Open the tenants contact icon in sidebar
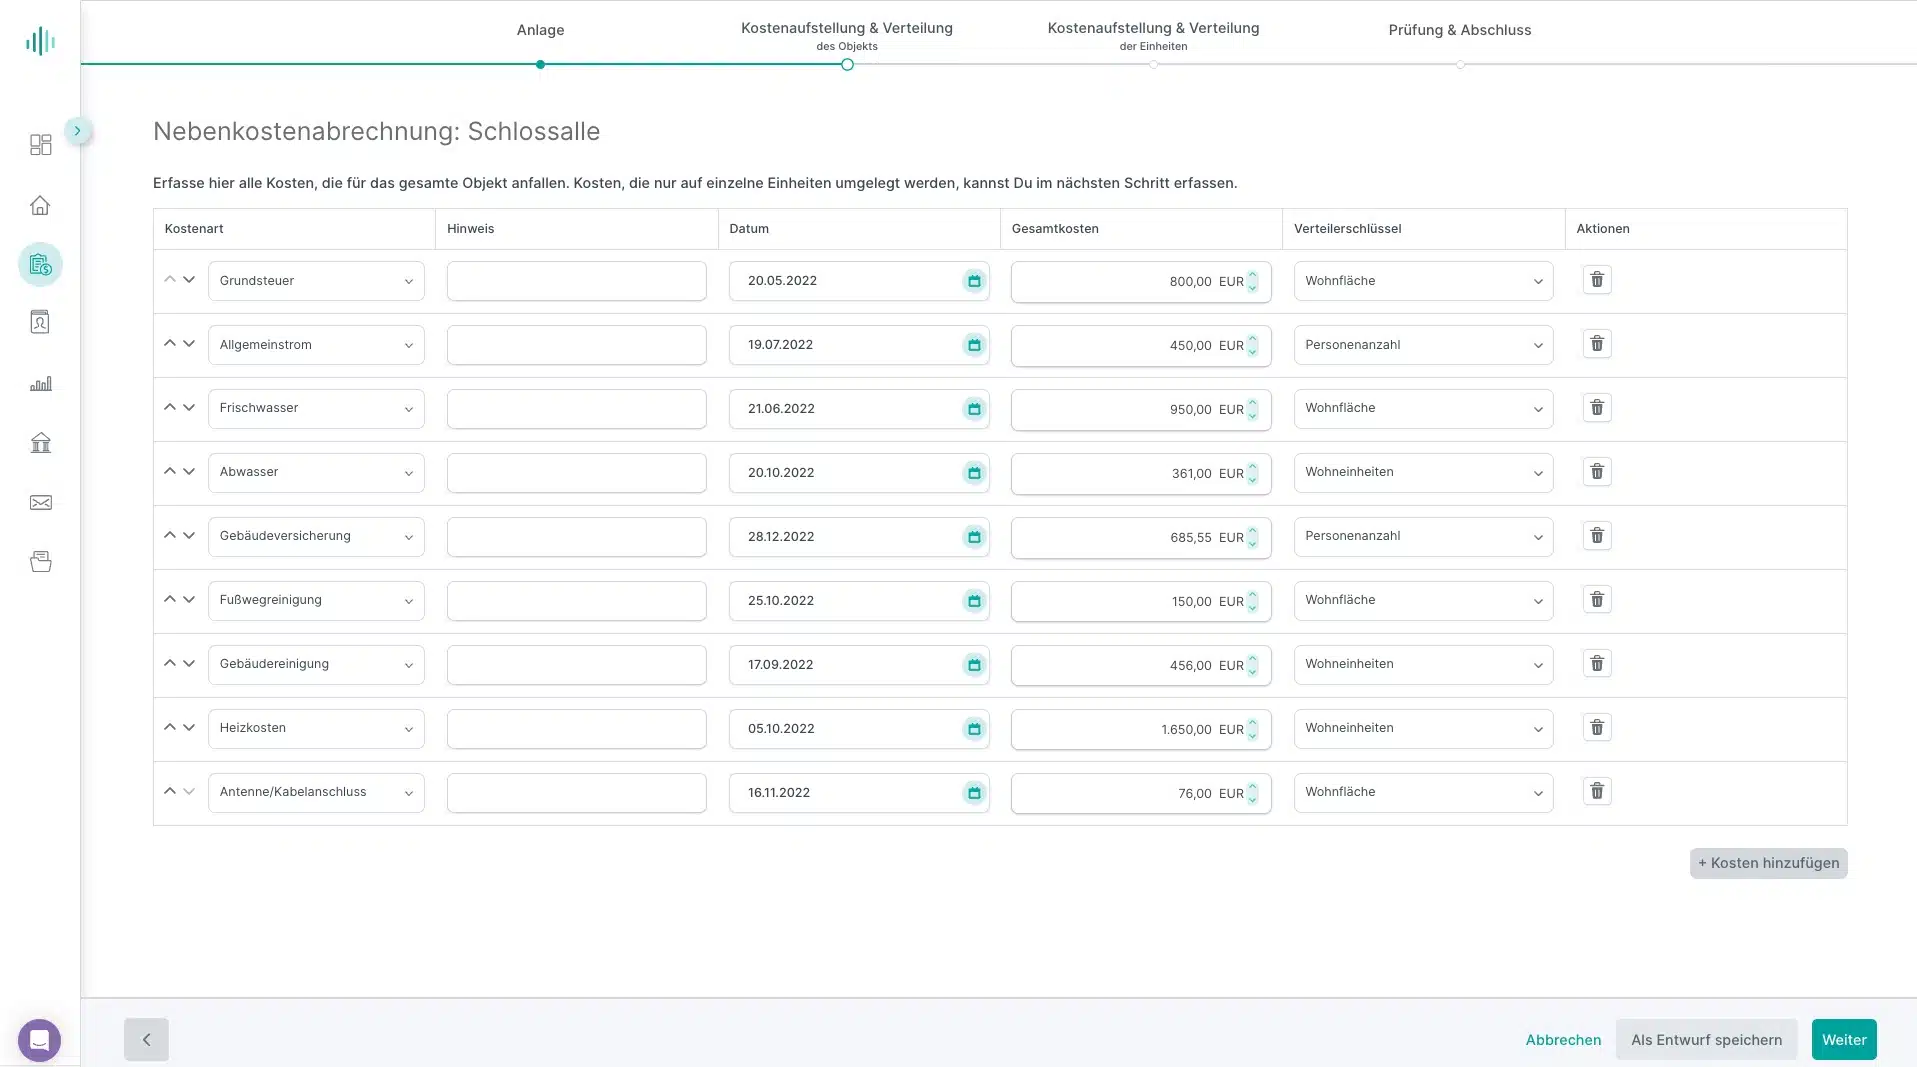The width and height of the screenshot is (1917, 1067). coord(40,322)
